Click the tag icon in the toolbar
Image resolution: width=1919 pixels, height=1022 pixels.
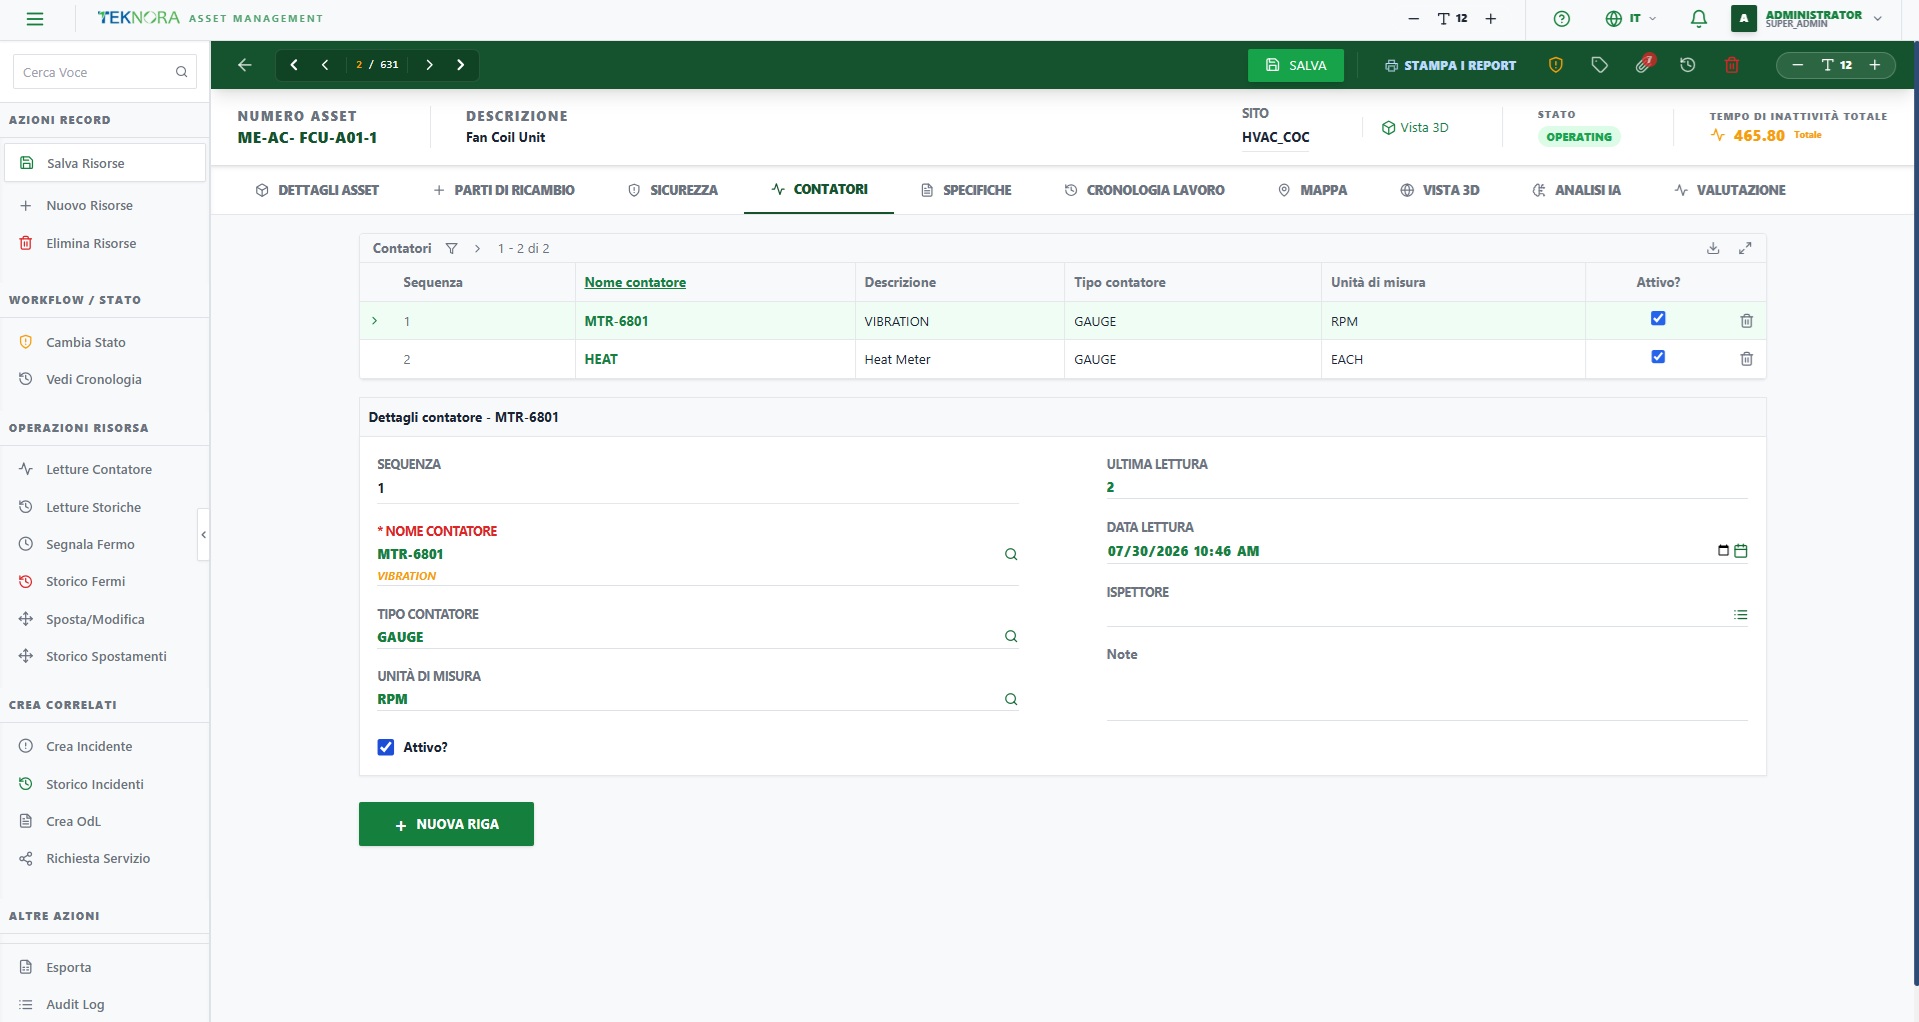pos(1599,65)
